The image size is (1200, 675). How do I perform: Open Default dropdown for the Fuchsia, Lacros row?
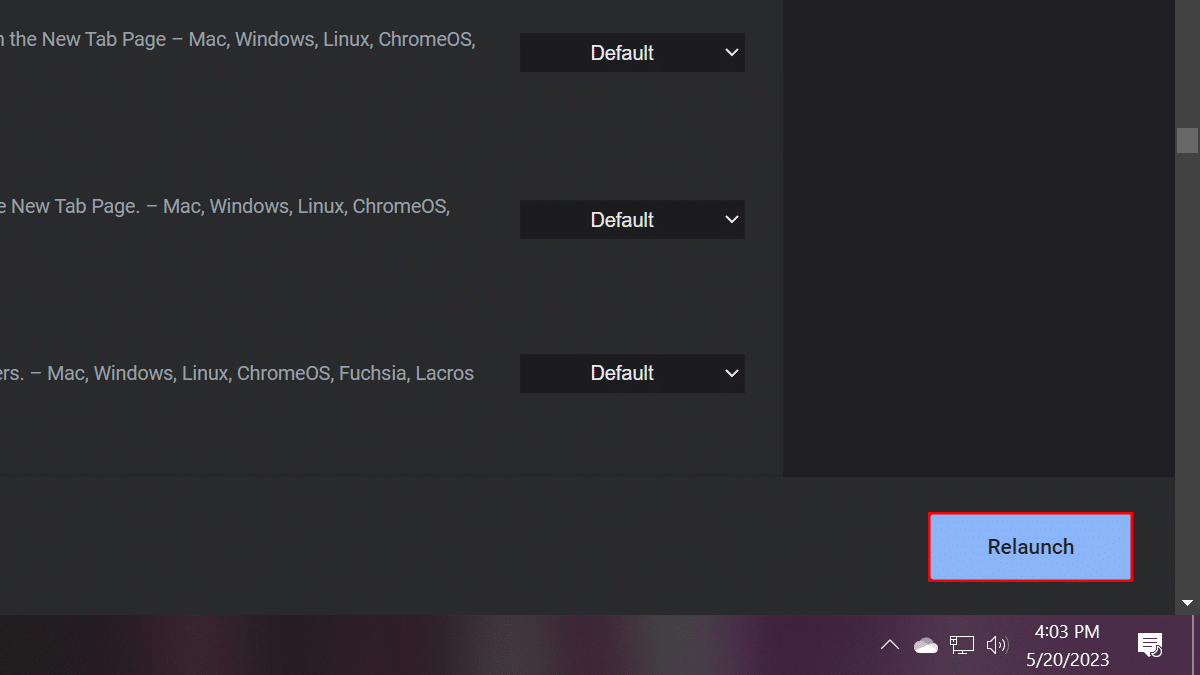point(632,373)
